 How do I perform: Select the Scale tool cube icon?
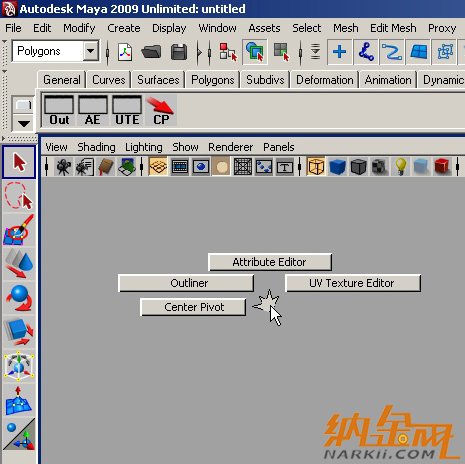point(19,332)
